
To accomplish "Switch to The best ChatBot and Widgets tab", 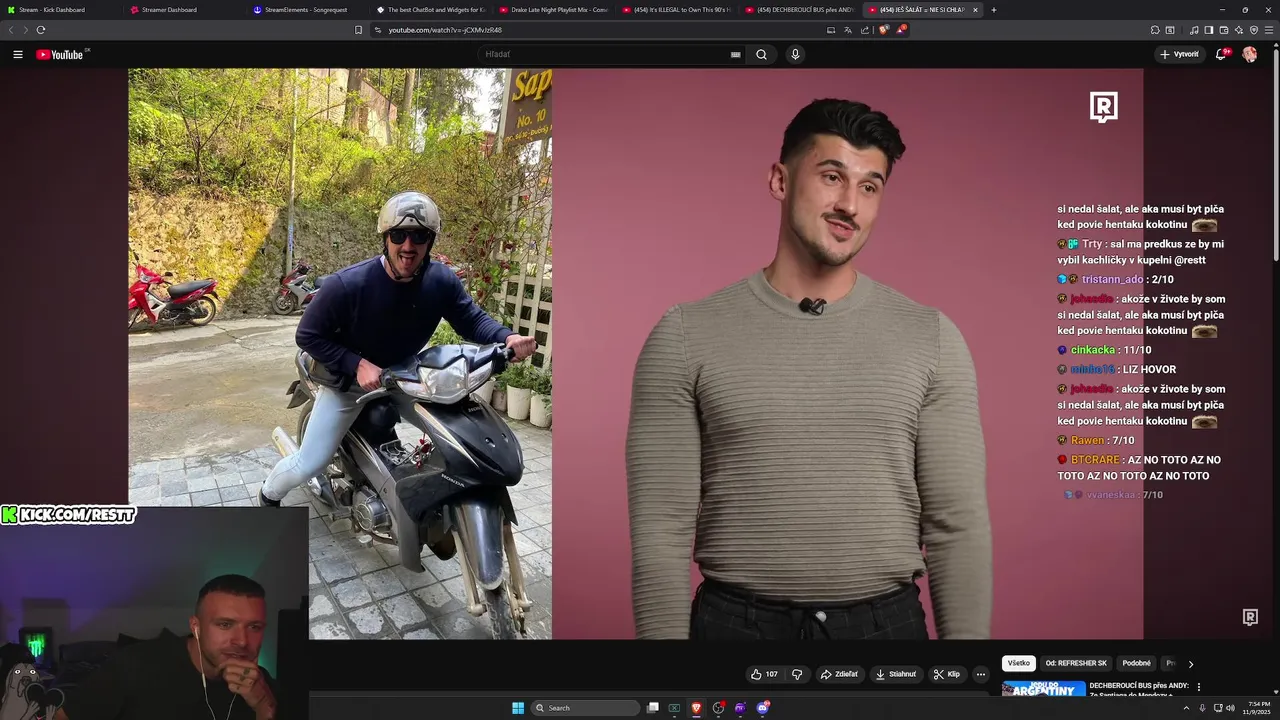I will tap(431, 10).
